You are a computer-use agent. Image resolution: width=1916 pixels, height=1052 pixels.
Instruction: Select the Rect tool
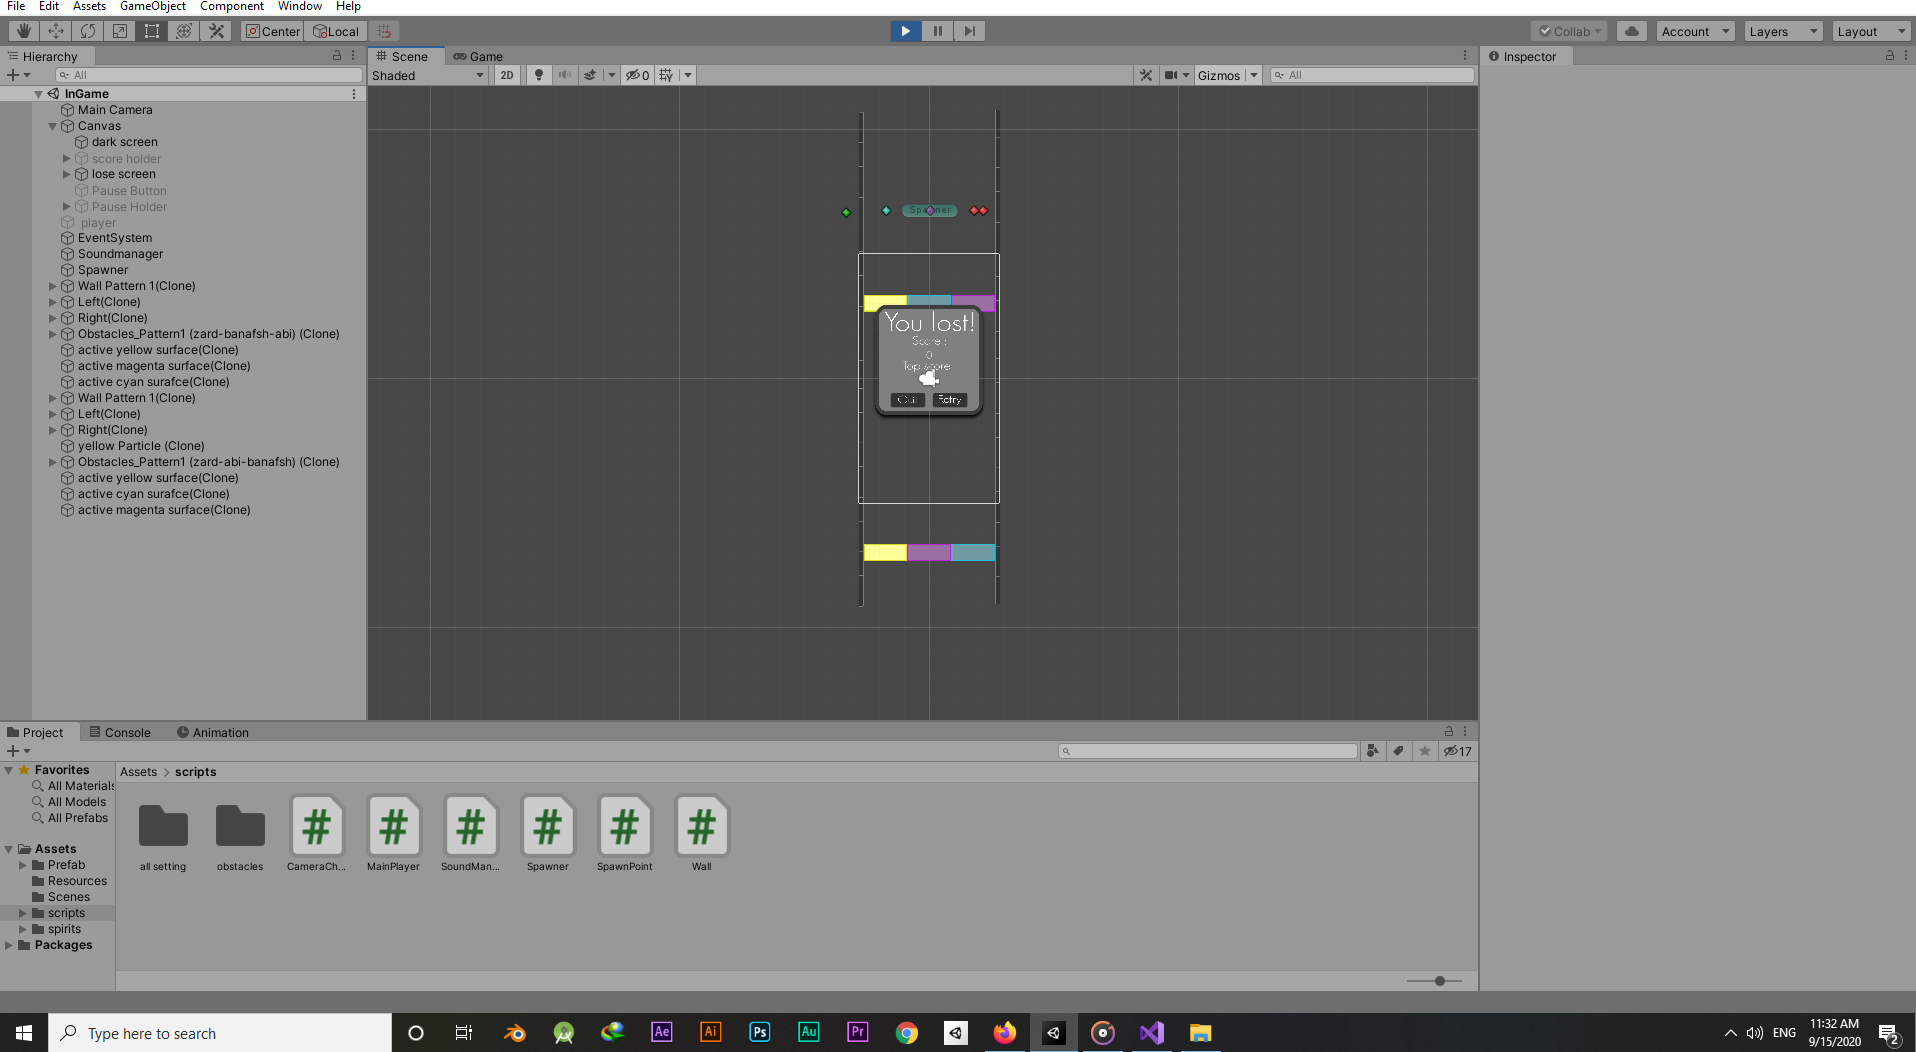click(x=152, y=31)
